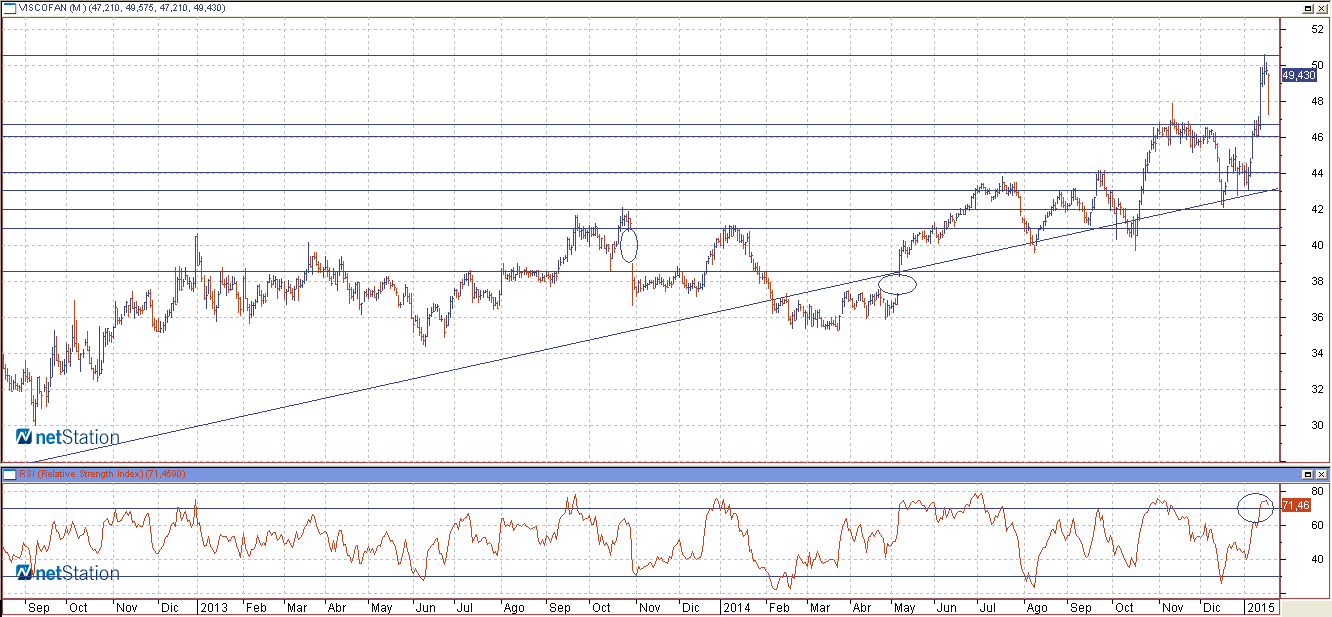Screen dimensions: 1332x617
Task: Select the ellipse annotation near May 2014 price
Action: tap(897, 284)
